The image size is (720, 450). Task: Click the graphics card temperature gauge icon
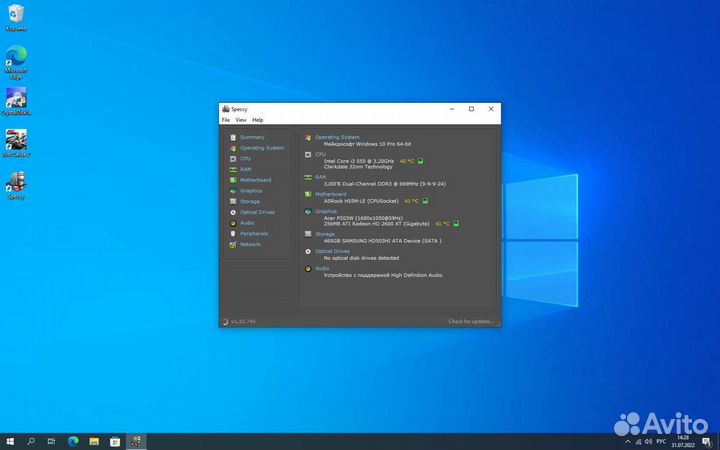tap(456, 224)
